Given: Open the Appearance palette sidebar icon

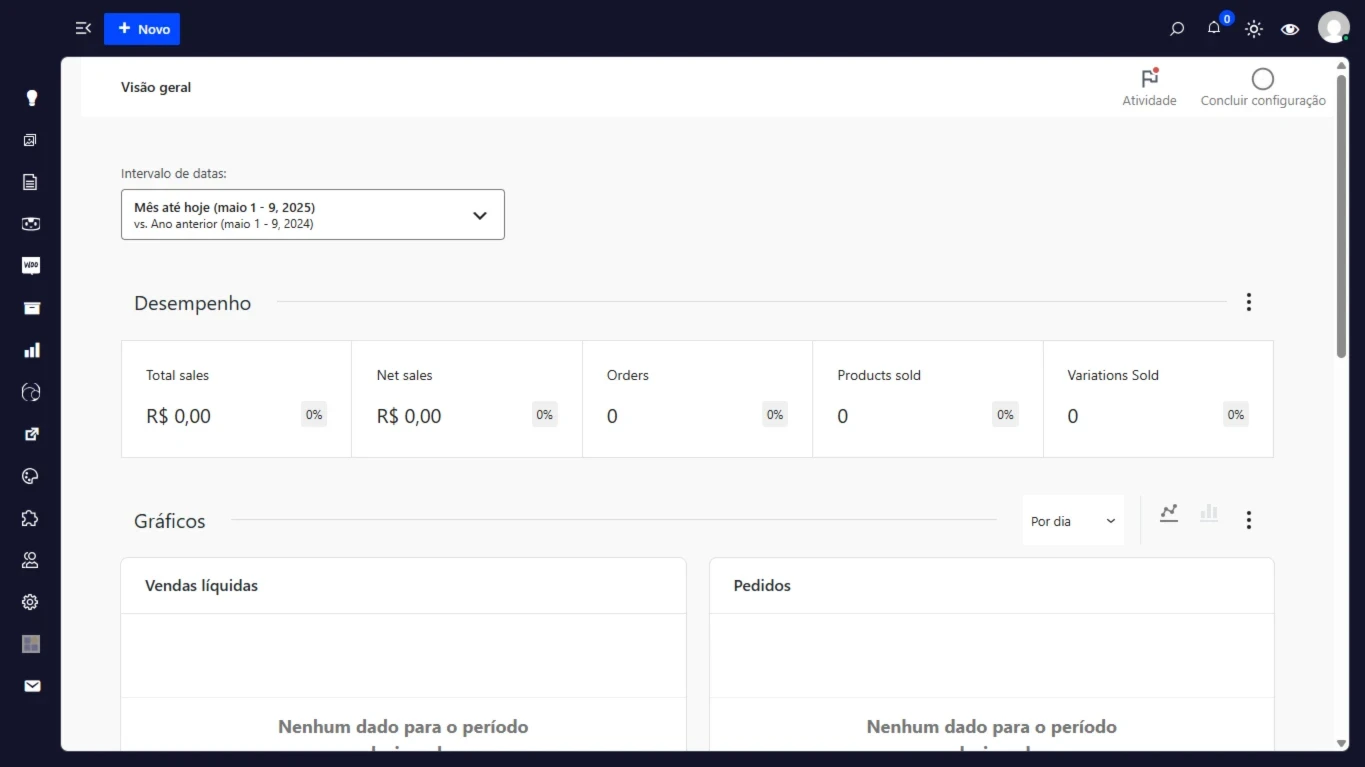Looking at the screenshot, I should pos(30,476).
